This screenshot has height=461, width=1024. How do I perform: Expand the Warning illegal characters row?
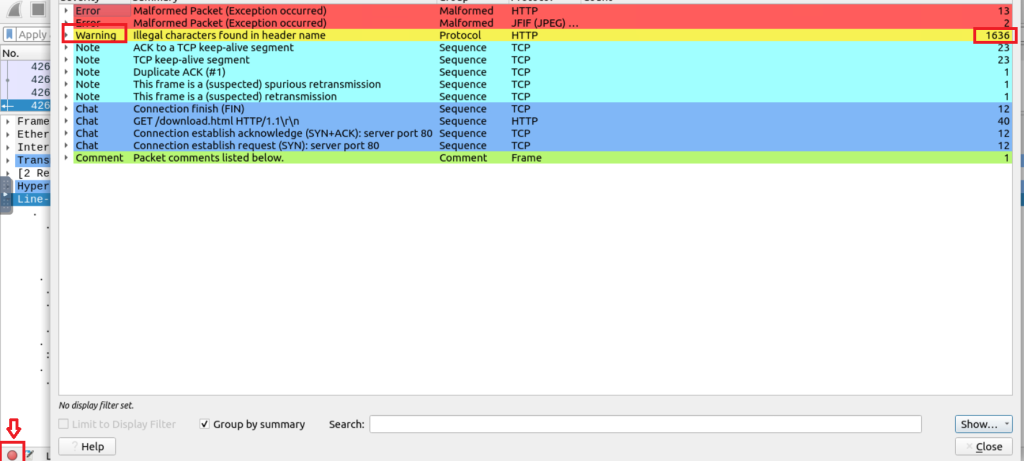(67, 35)
